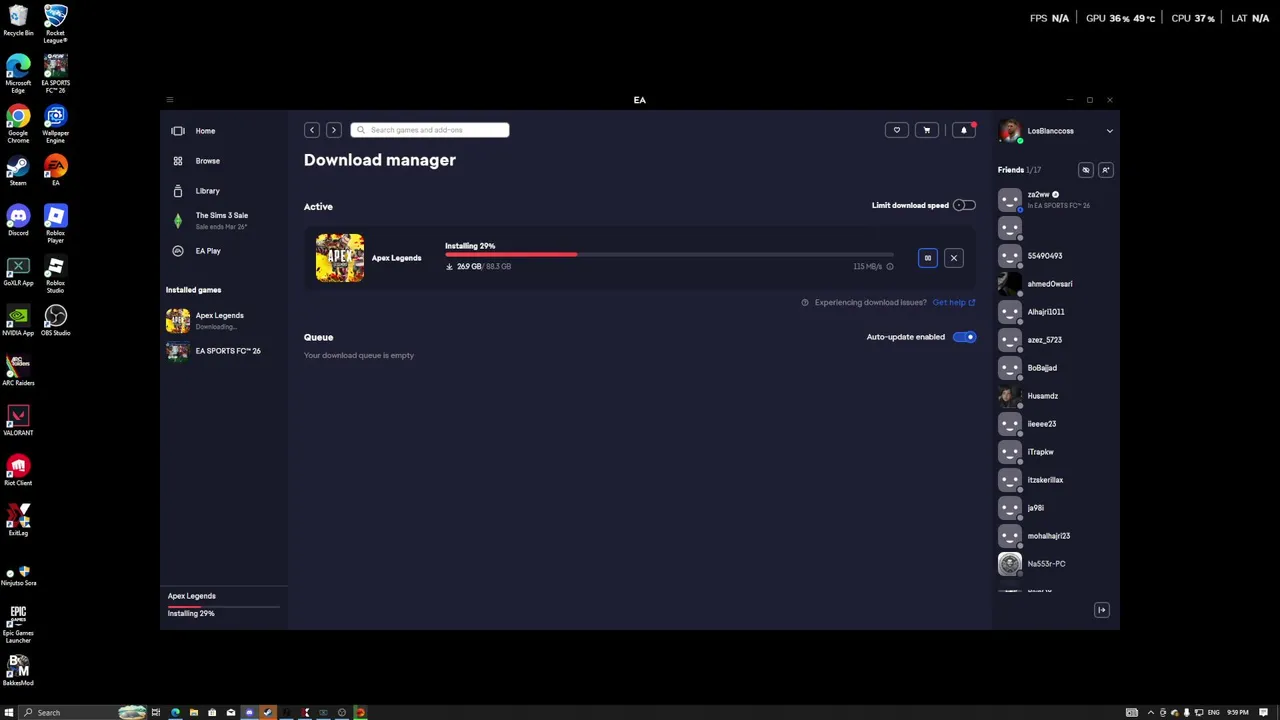Open File Explorer from the taskbar

[x=194, y=713]
